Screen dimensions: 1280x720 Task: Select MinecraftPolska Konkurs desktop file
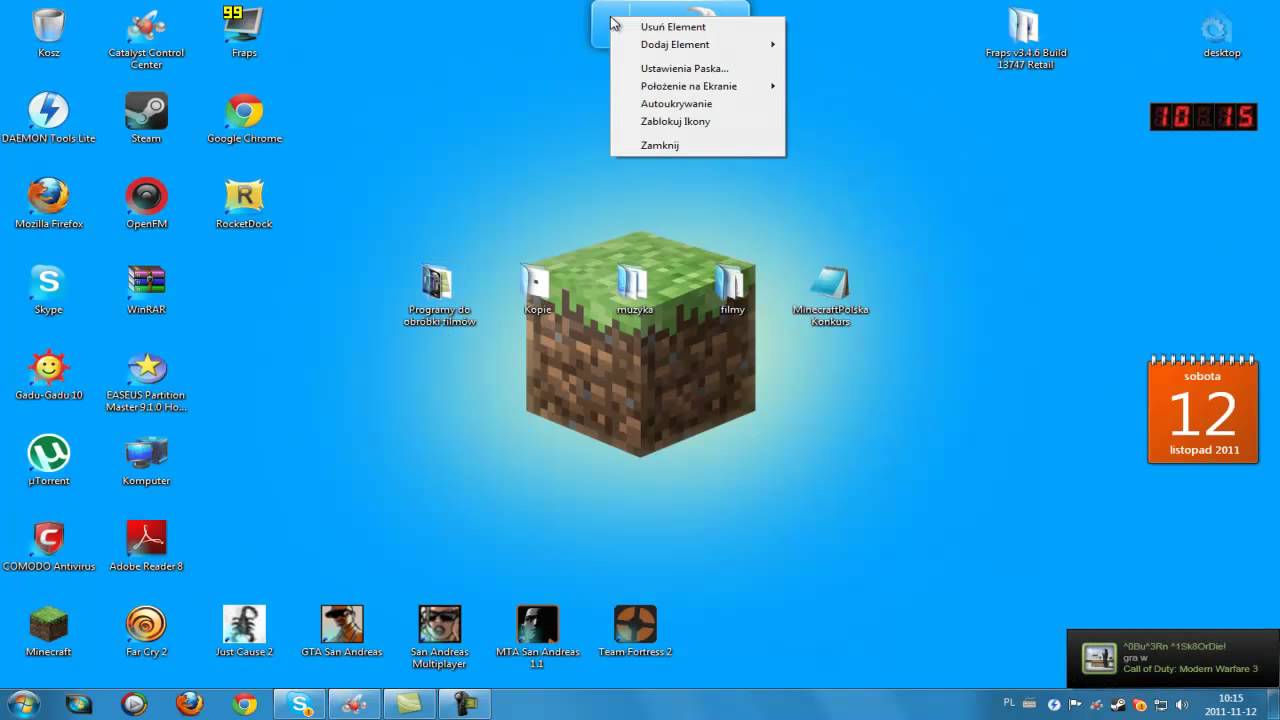[x=830, y=296]
